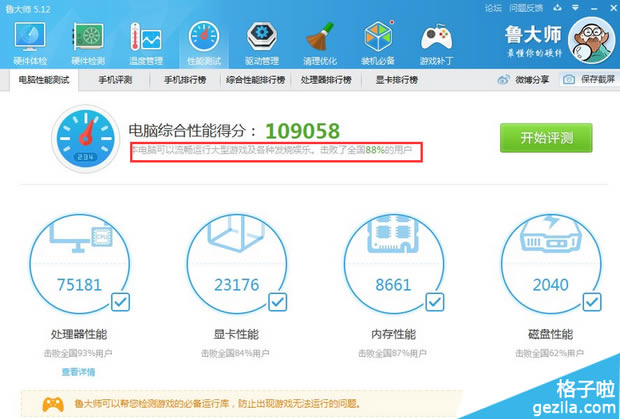The height and width of the screenshot is (419, 620).
Task: Click the disk performance circle icon
Action: [x=551, y=264]
